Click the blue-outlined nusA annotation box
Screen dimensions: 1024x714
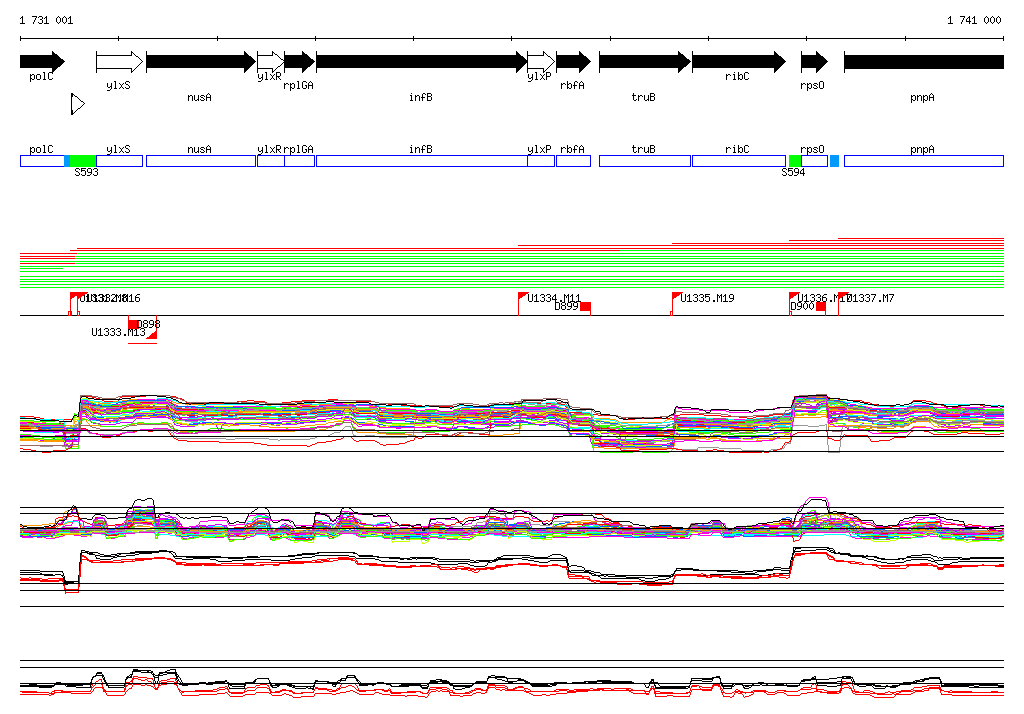(x=200, y=161)
